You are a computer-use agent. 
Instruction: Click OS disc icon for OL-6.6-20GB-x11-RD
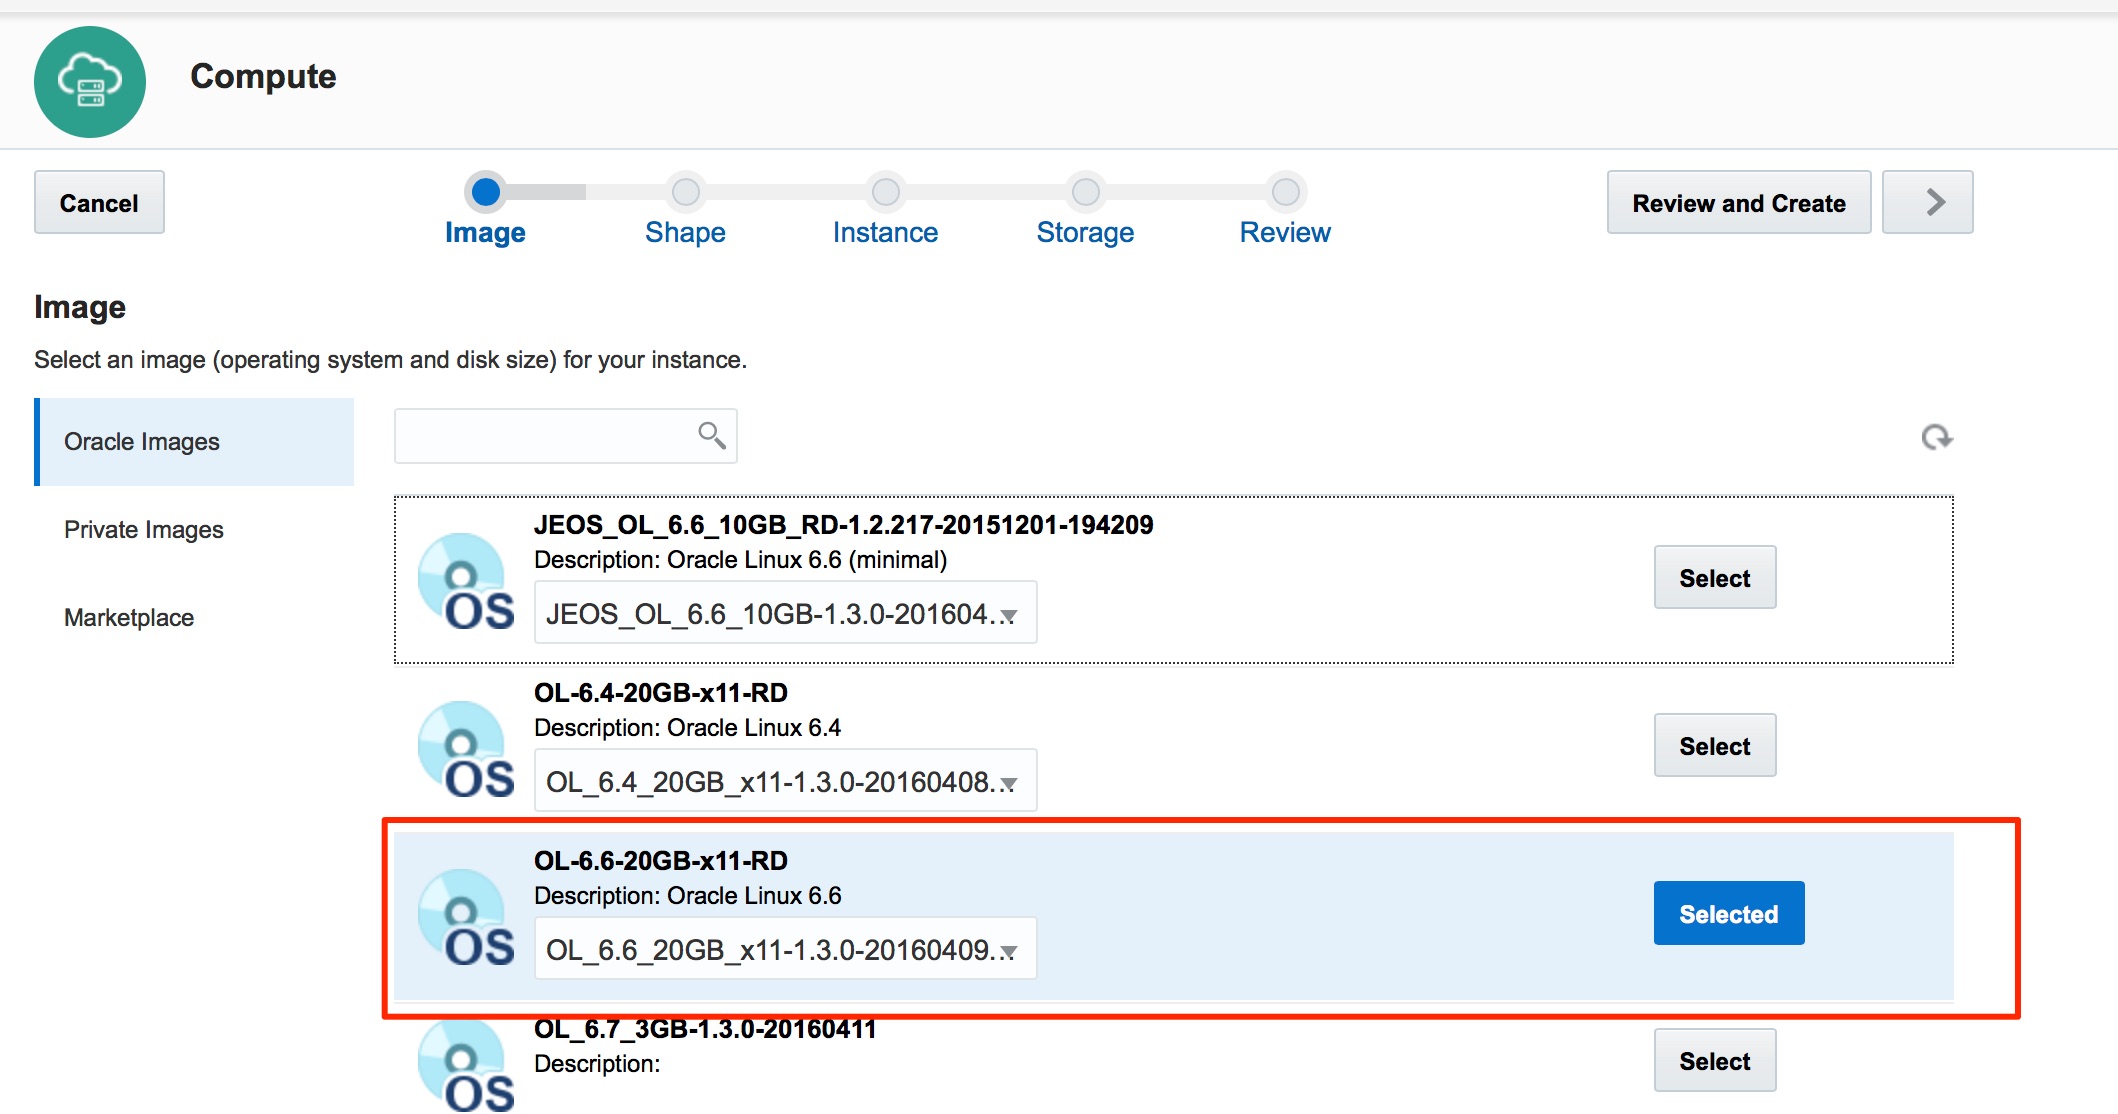point(466,918)
